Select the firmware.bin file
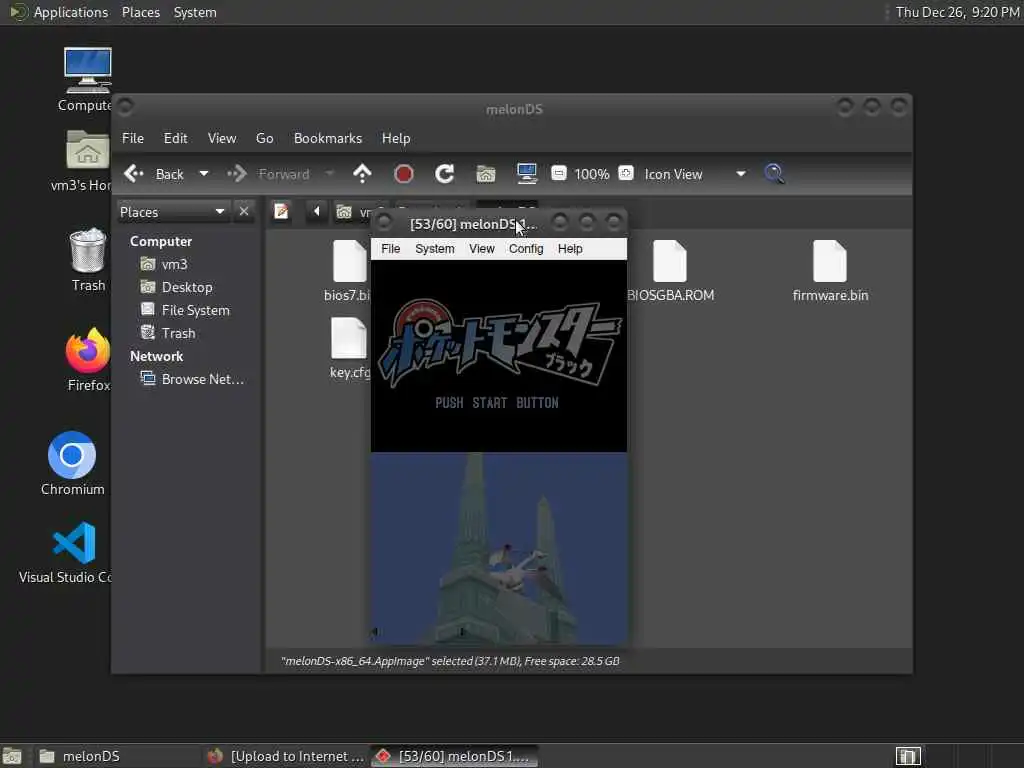The image size is (1024, 768). pyautogui.click(x=830, y=270)
